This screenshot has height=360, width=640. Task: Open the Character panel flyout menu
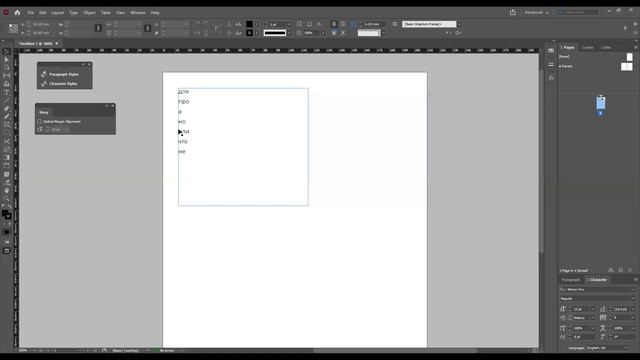coord(636,280)
